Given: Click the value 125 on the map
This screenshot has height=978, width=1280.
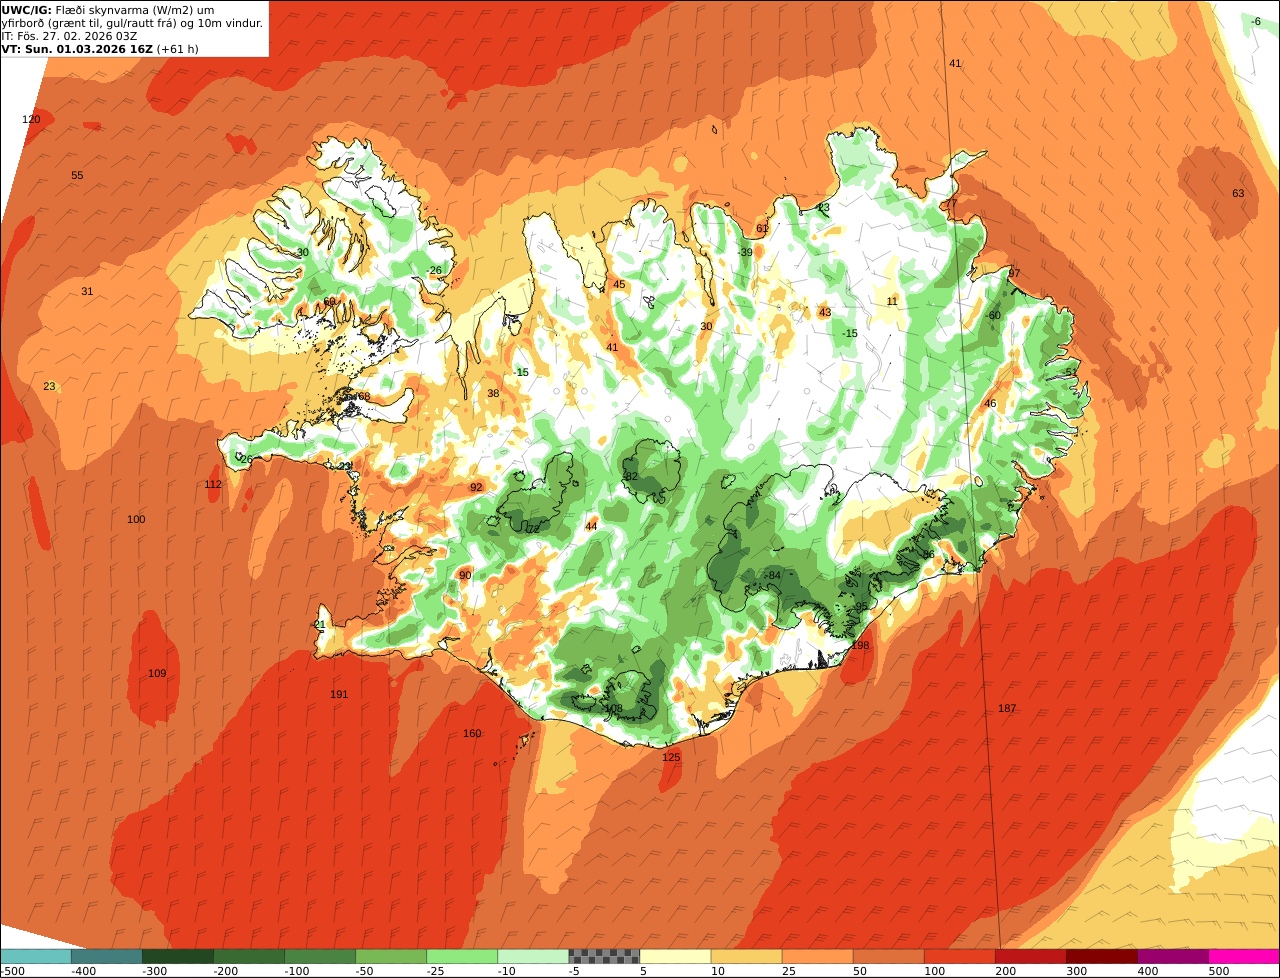Looking at the screenshot, I should click(x=671, y=757).
